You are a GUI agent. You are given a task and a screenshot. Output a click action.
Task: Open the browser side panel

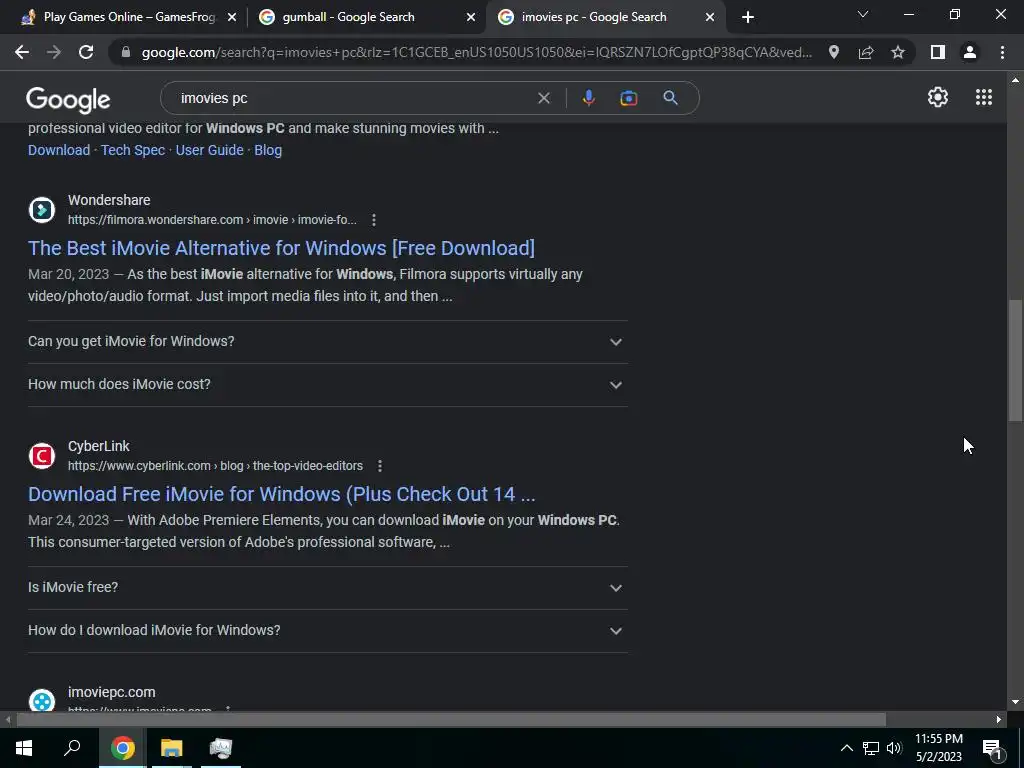[x=938, y=52]
